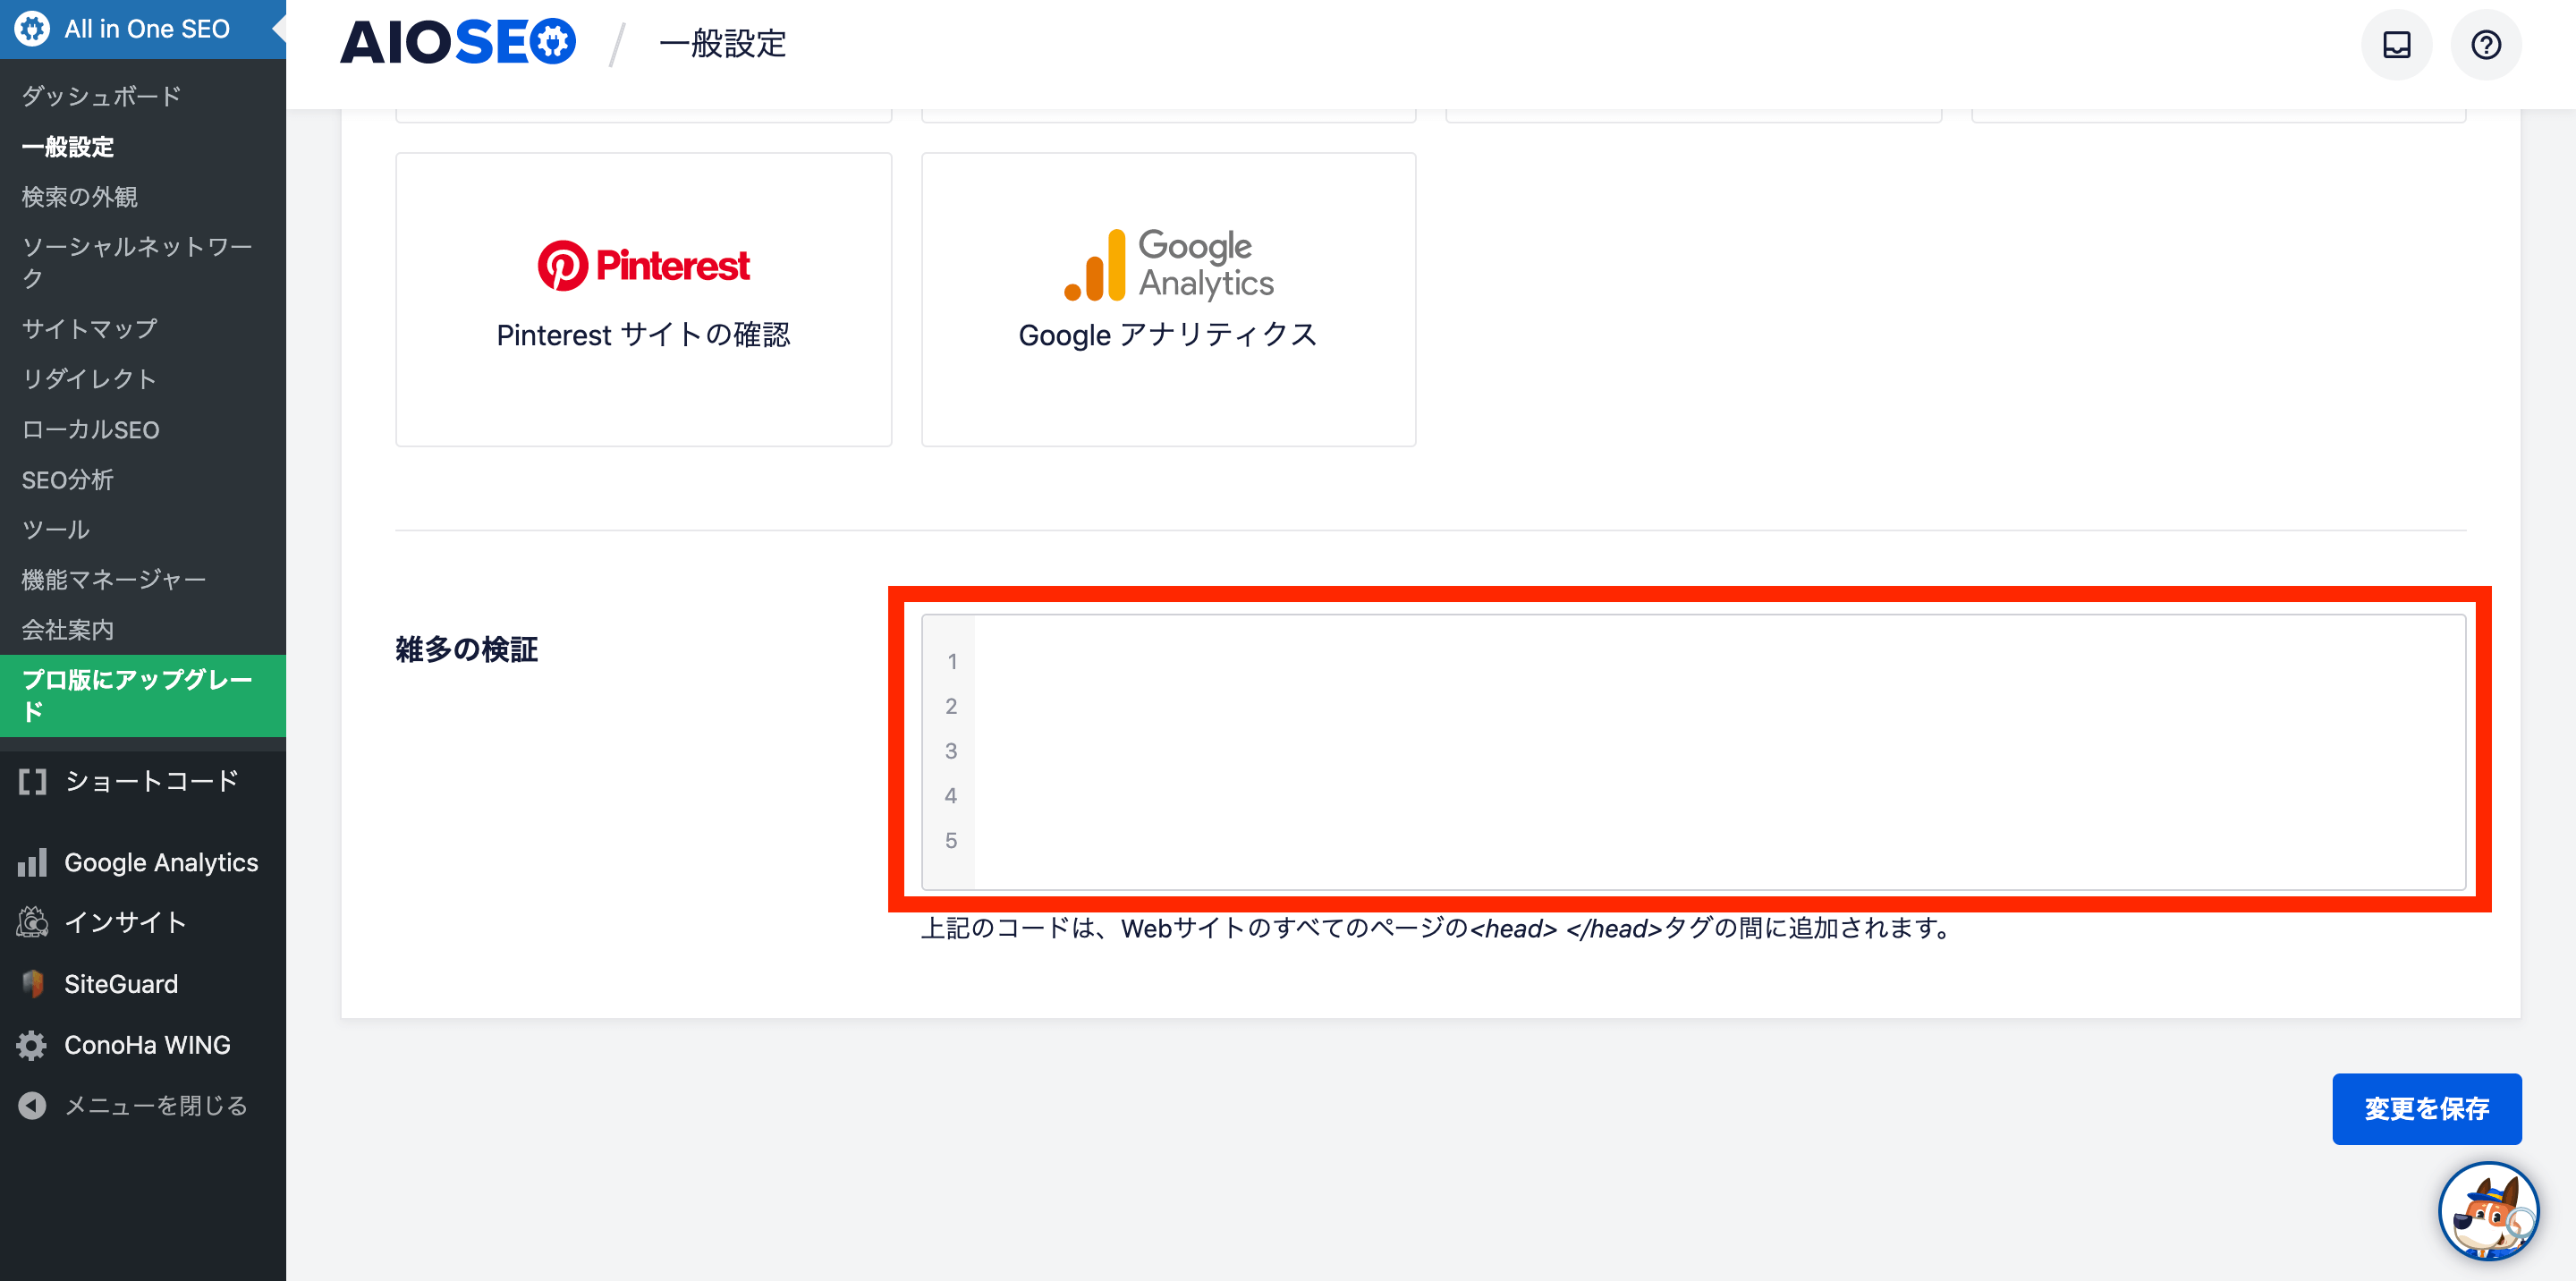Open the Google アナリティクス card
Viewport: 2576px width, 1281px height.
point(1168,300)
